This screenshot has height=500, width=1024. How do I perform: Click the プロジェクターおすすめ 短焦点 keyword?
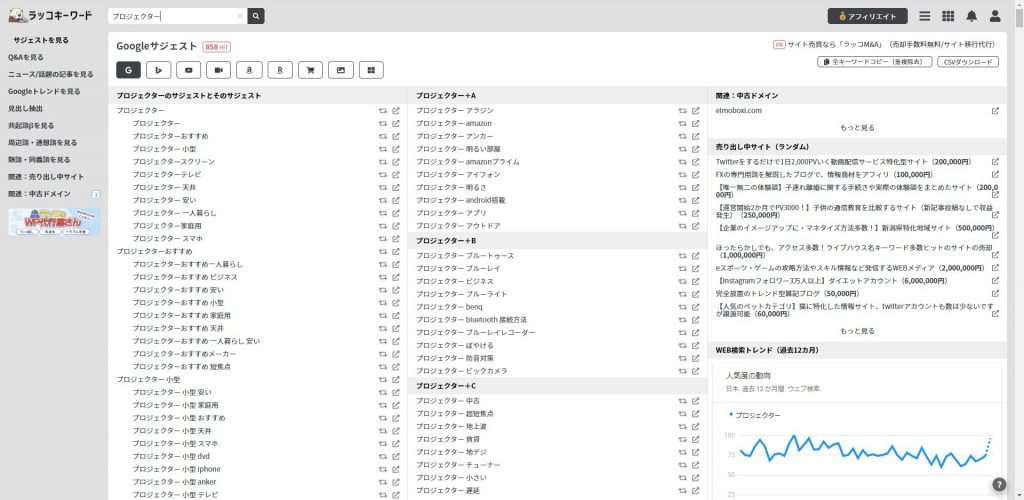tap(182, 367)
